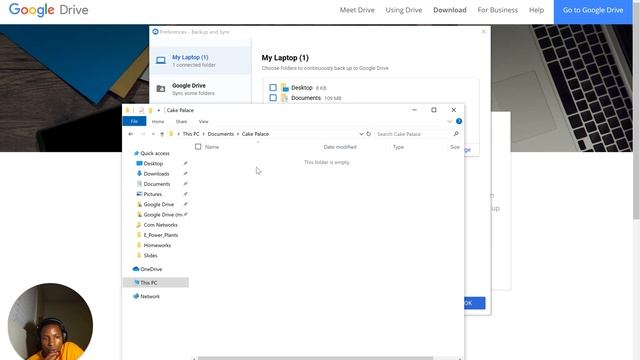The image size is (640, 360).
Task: Click the search magnifier icon
Action: pos(456,134)
